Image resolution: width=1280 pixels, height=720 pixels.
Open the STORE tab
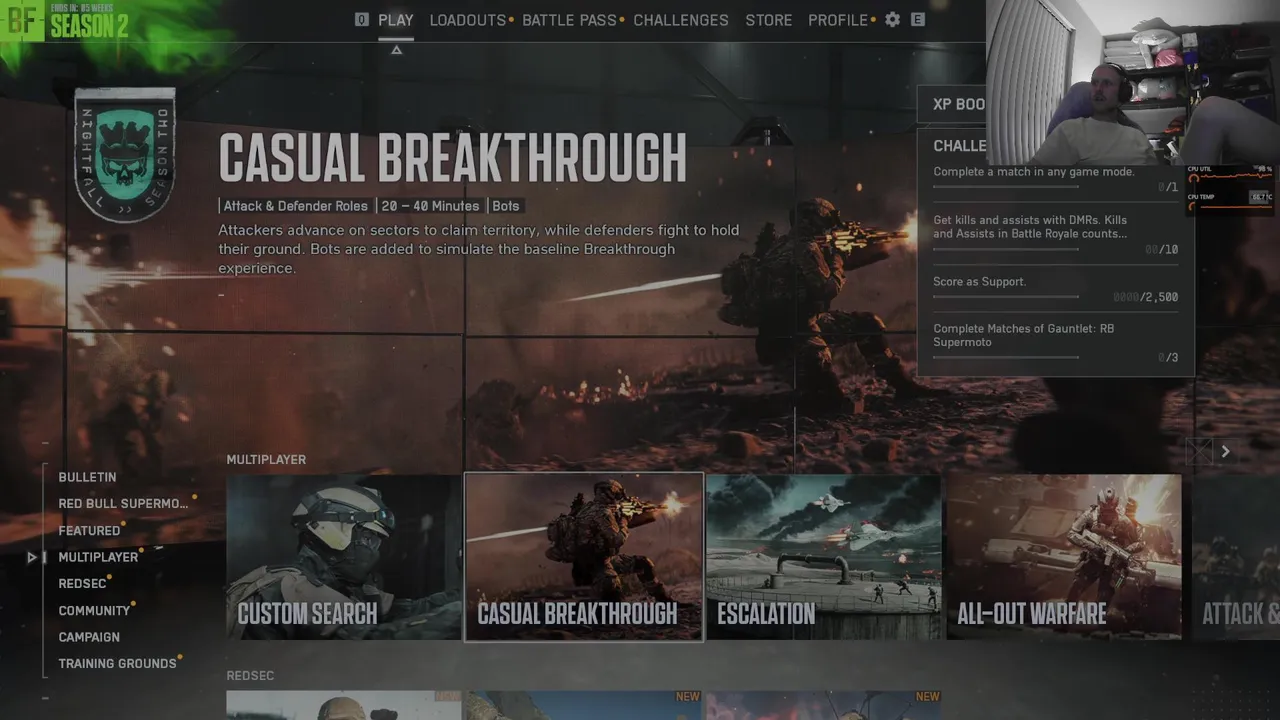768,20
